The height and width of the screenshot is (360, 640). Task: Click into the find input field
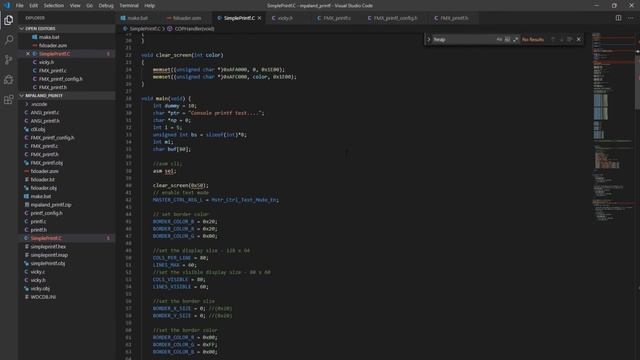point(463,40)
